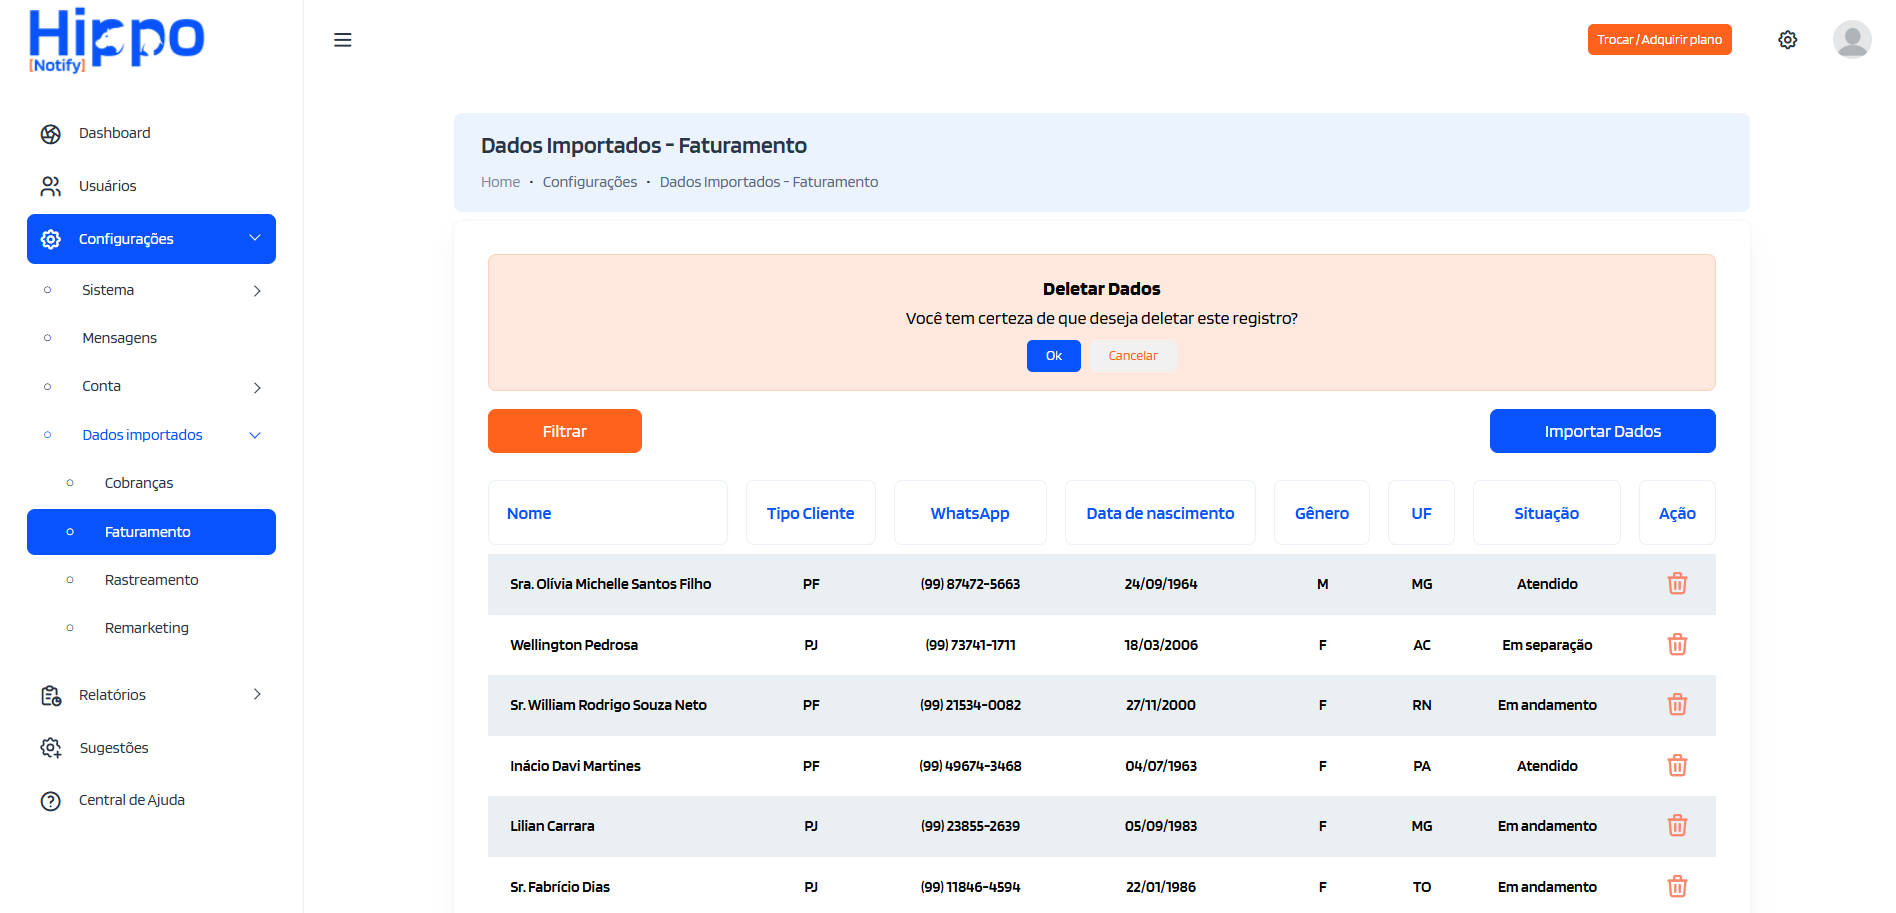Open Remarketing in the sidebar
The width and height of the screenshot is (1896, 913).
click(146, 628)
